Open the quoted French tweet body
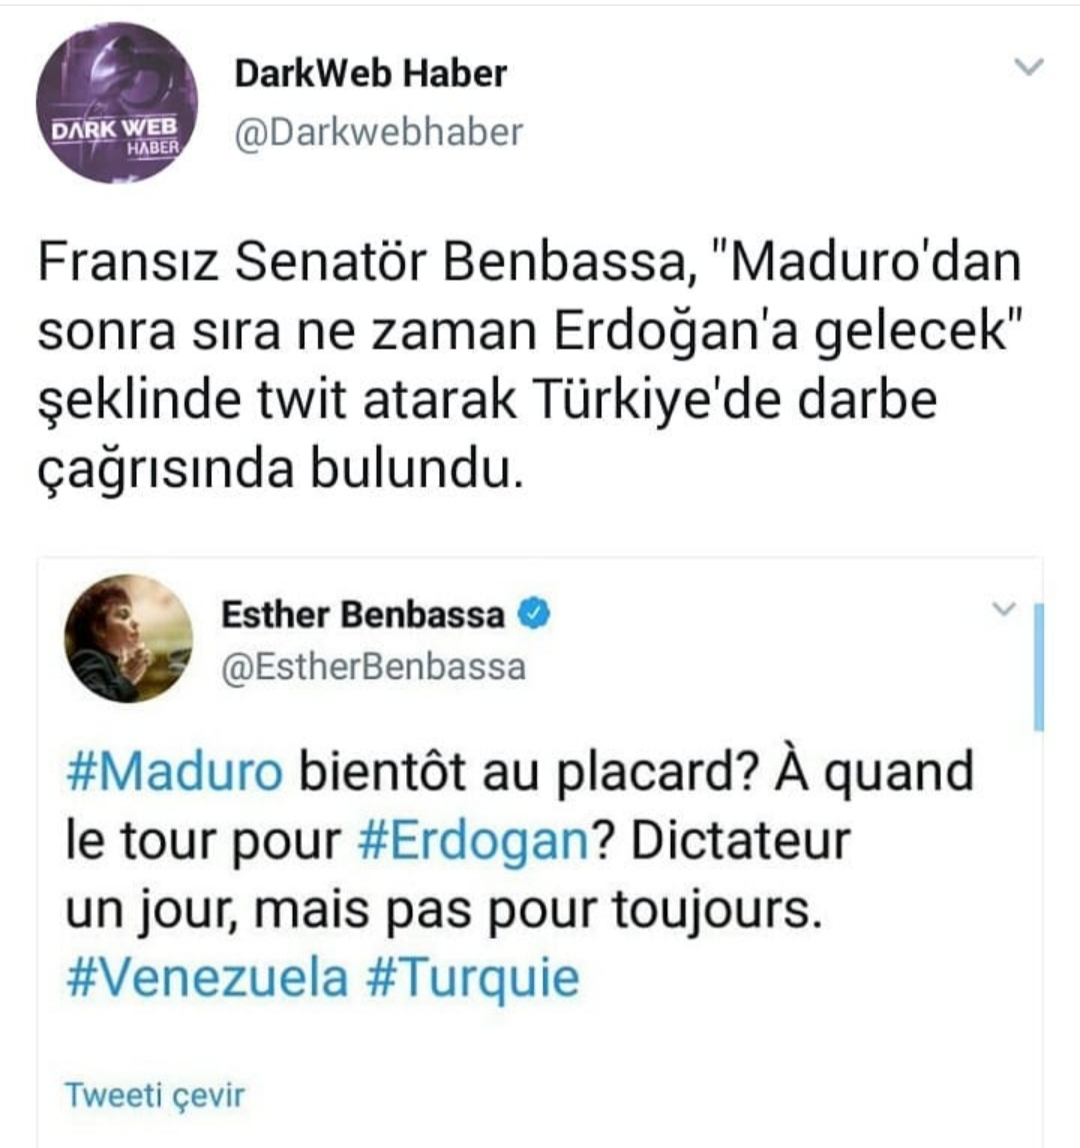Viewport: 1080px width, 1148px height. [x=520, y=875]
